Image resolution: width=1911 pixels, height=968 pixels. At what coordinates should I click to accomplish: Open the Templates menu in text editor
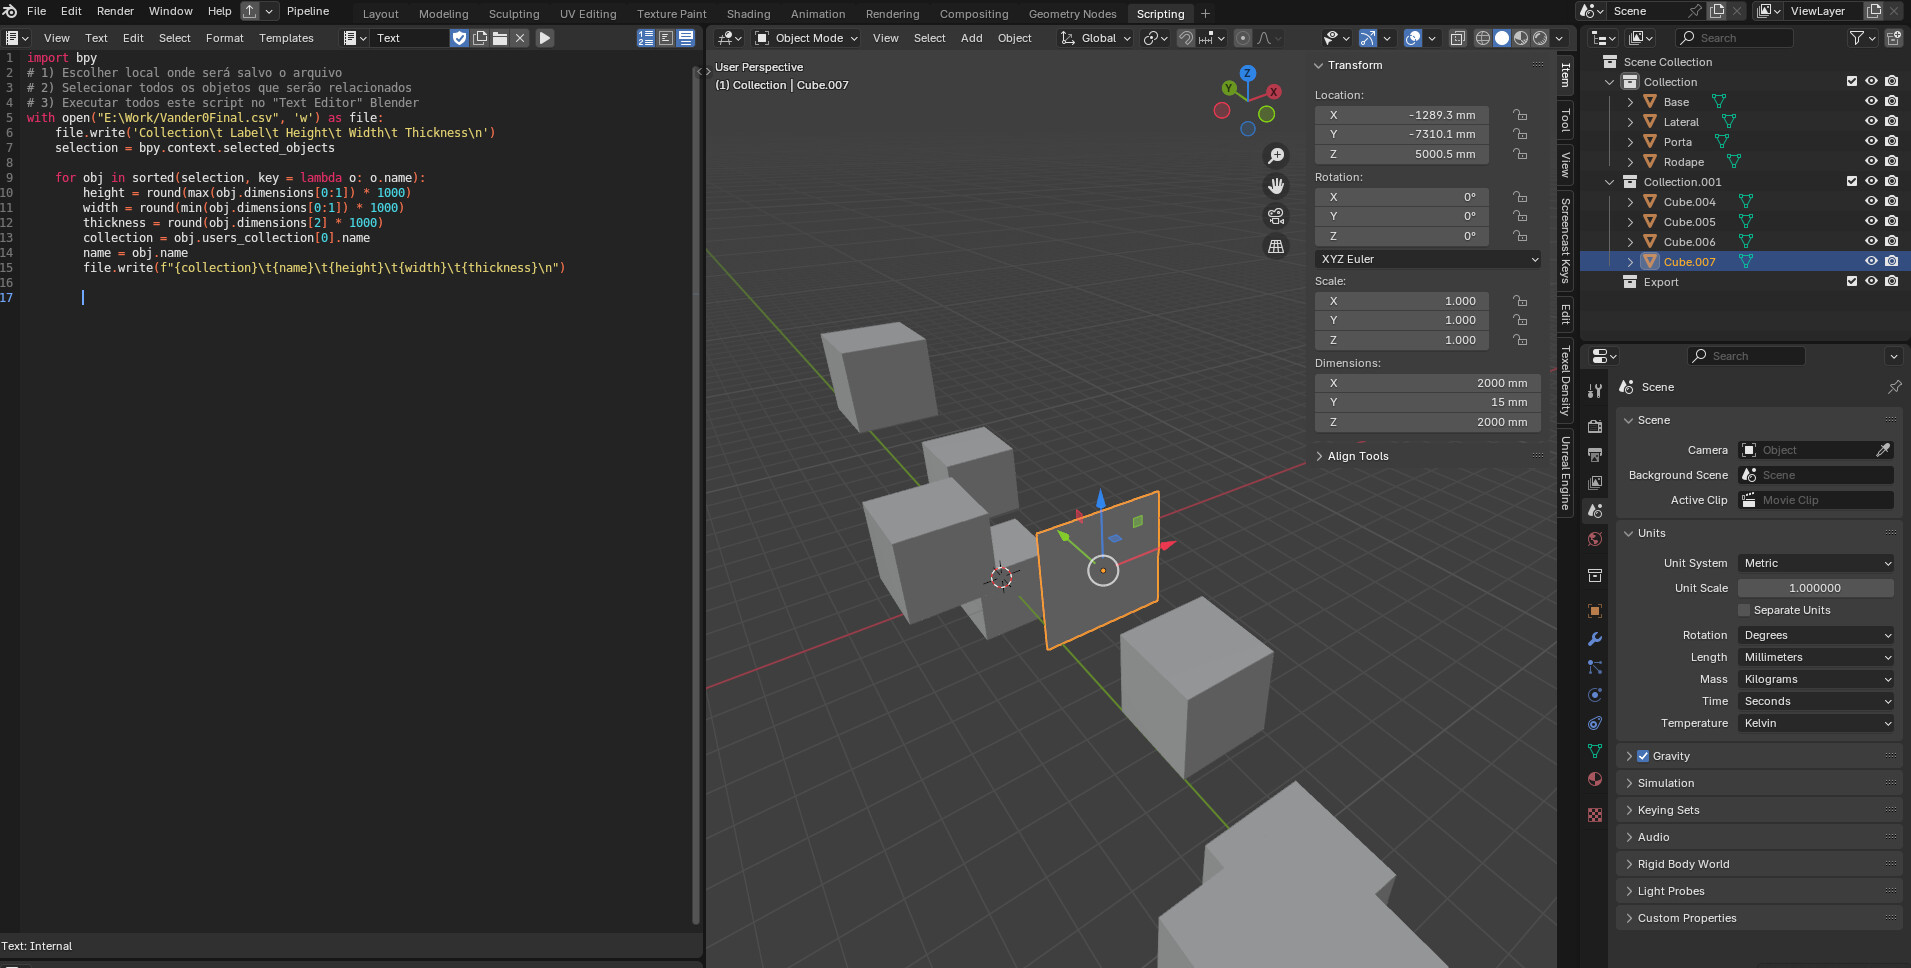point(286,38)
